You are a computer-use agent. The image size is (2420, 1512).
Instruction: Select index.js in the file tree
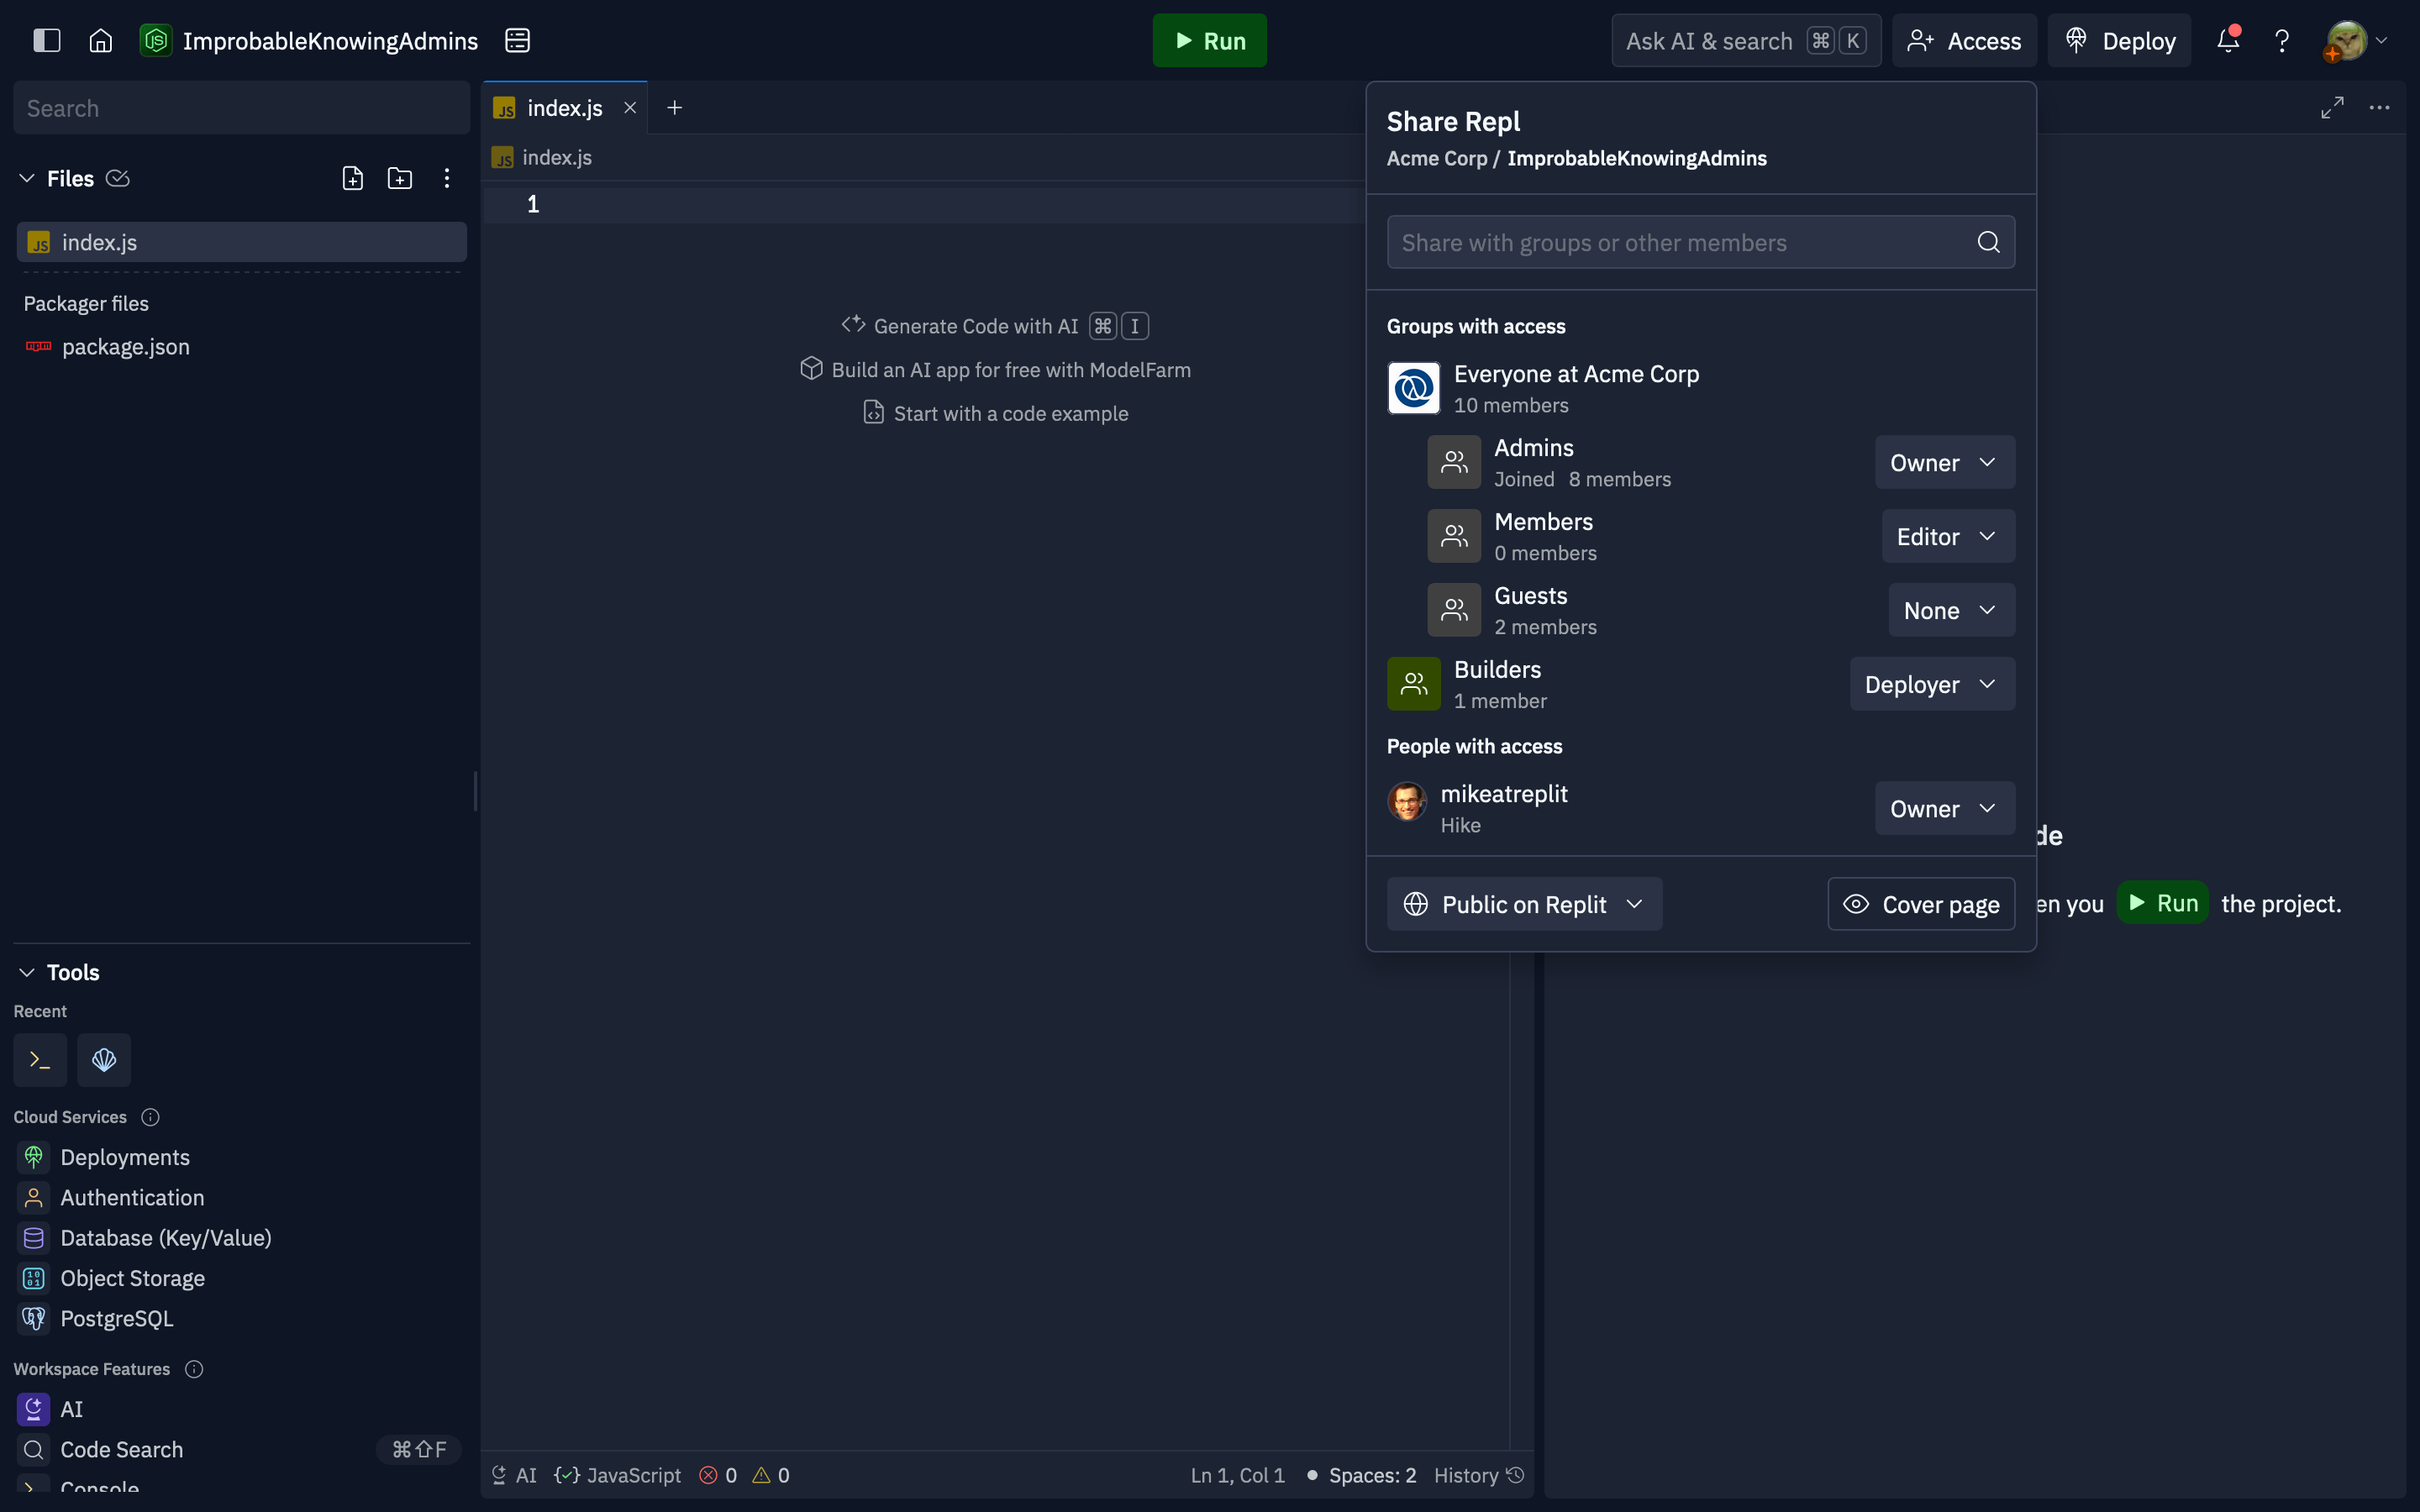(241, 242)
